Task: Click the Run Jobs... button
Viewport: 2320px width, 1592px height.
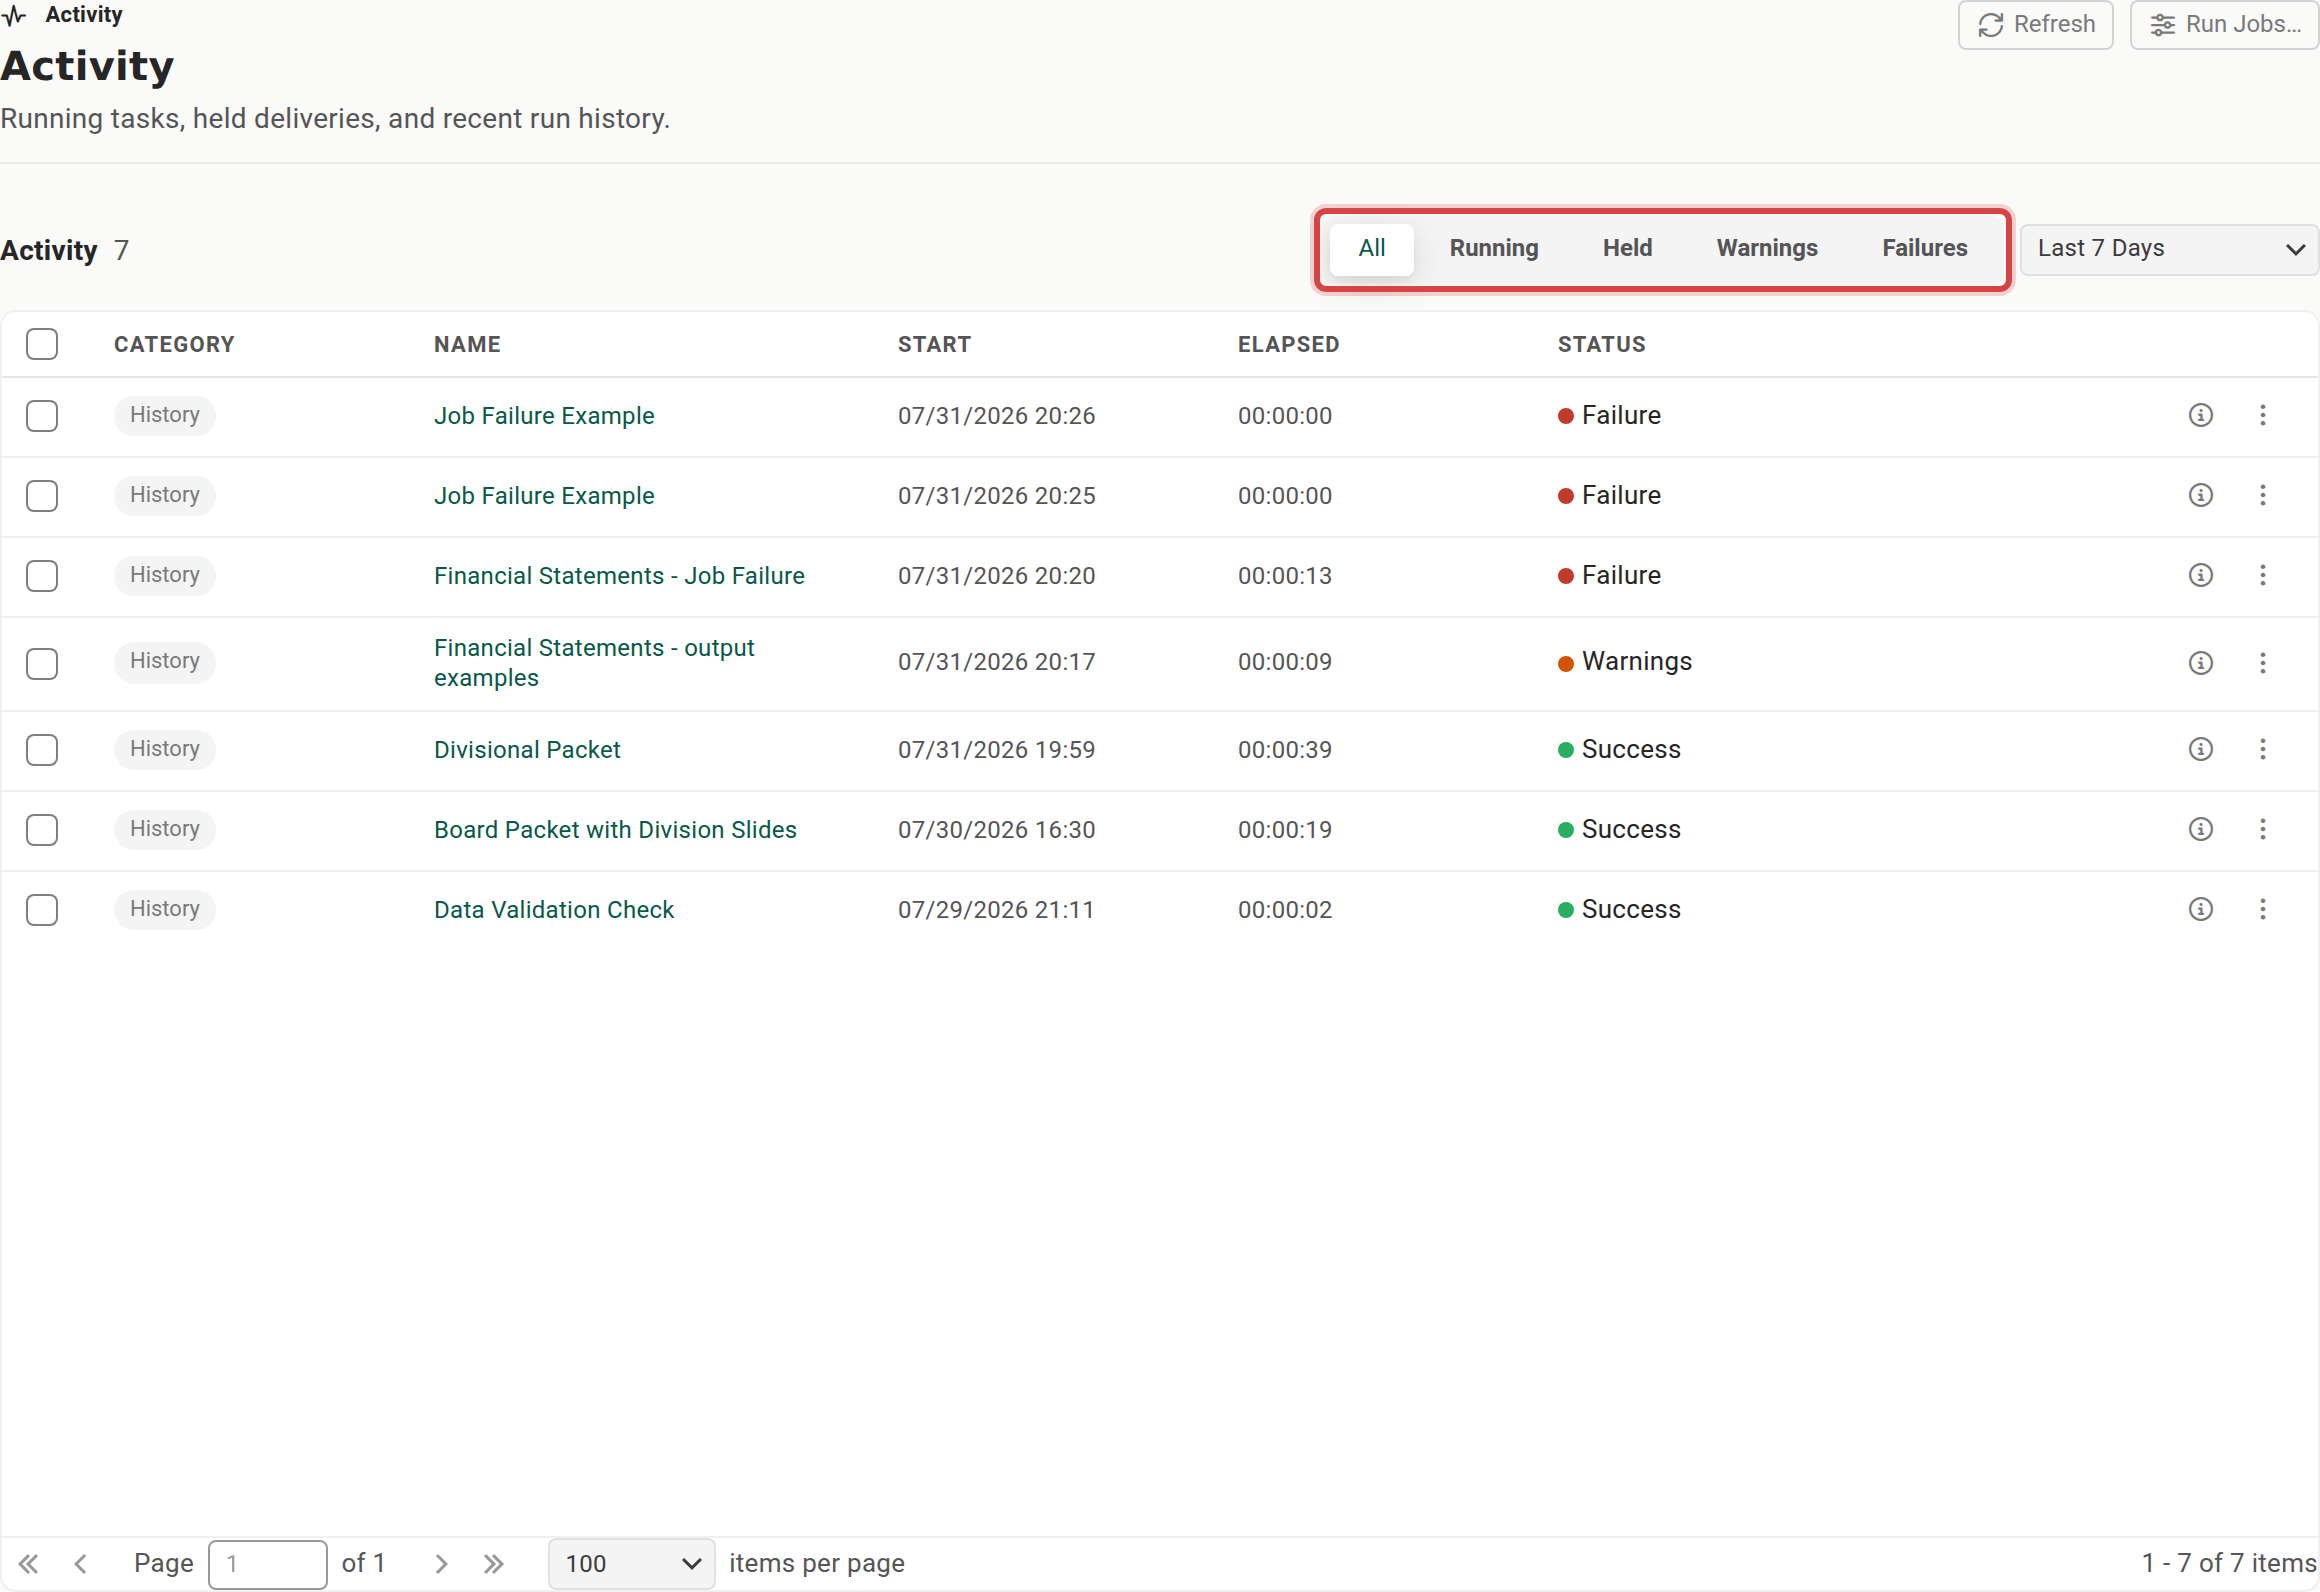Action: pos(2224,25)
